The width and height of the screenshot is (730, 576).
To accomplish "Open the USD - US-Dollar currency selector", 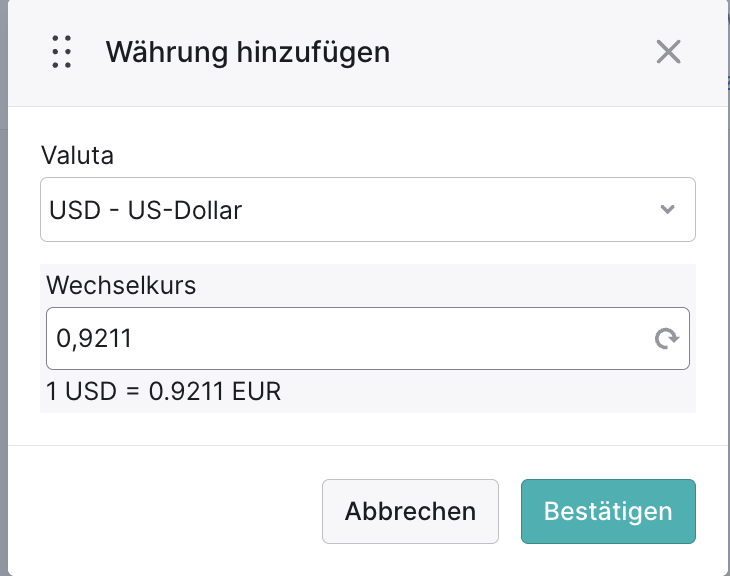I will pyautogui.click(x=368, y=210).
